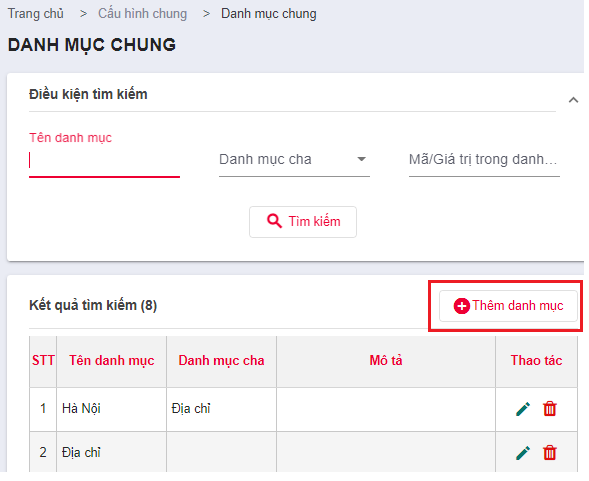589x481 pixels.
Task: Click the delete trash icon for Hà Nội row
Action: [x=550, y=409]
